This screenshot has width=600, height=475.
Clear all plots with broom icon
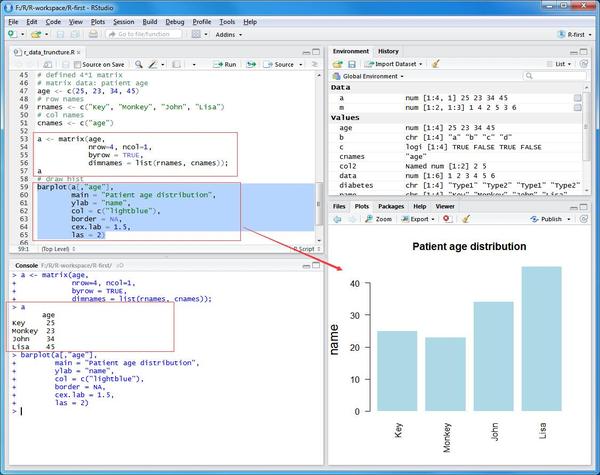(x=466, y=219)
